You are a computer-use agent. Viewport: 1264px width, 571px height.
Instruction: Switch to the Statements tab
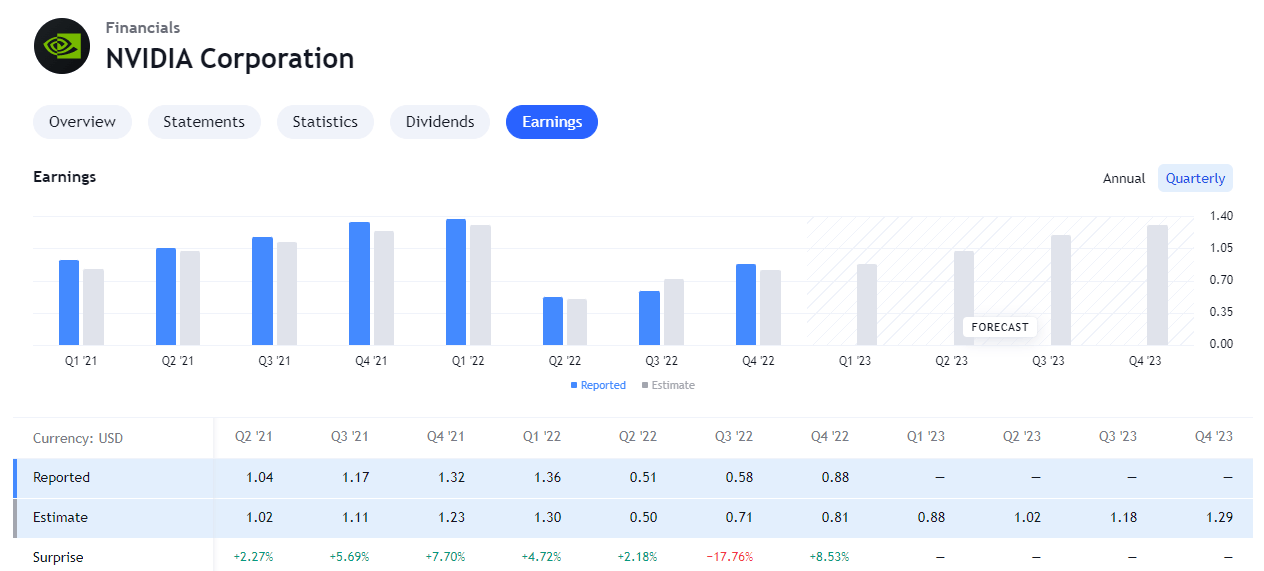click(x=204, y=122)
